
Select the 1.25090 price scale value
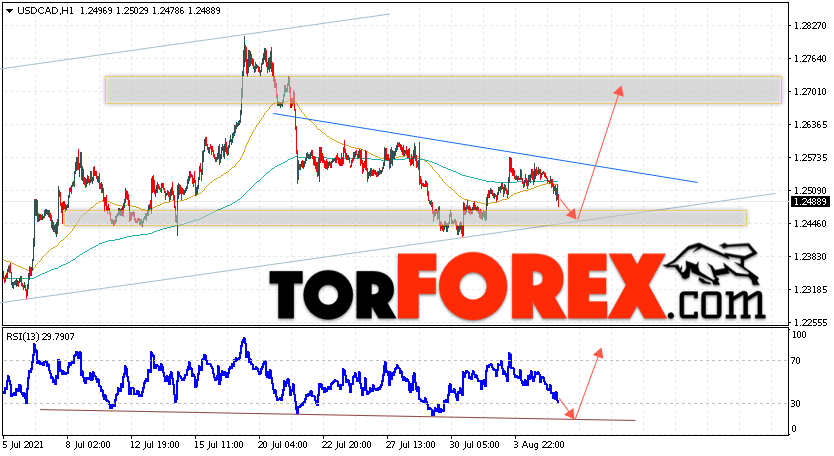[x=810, y=190]
